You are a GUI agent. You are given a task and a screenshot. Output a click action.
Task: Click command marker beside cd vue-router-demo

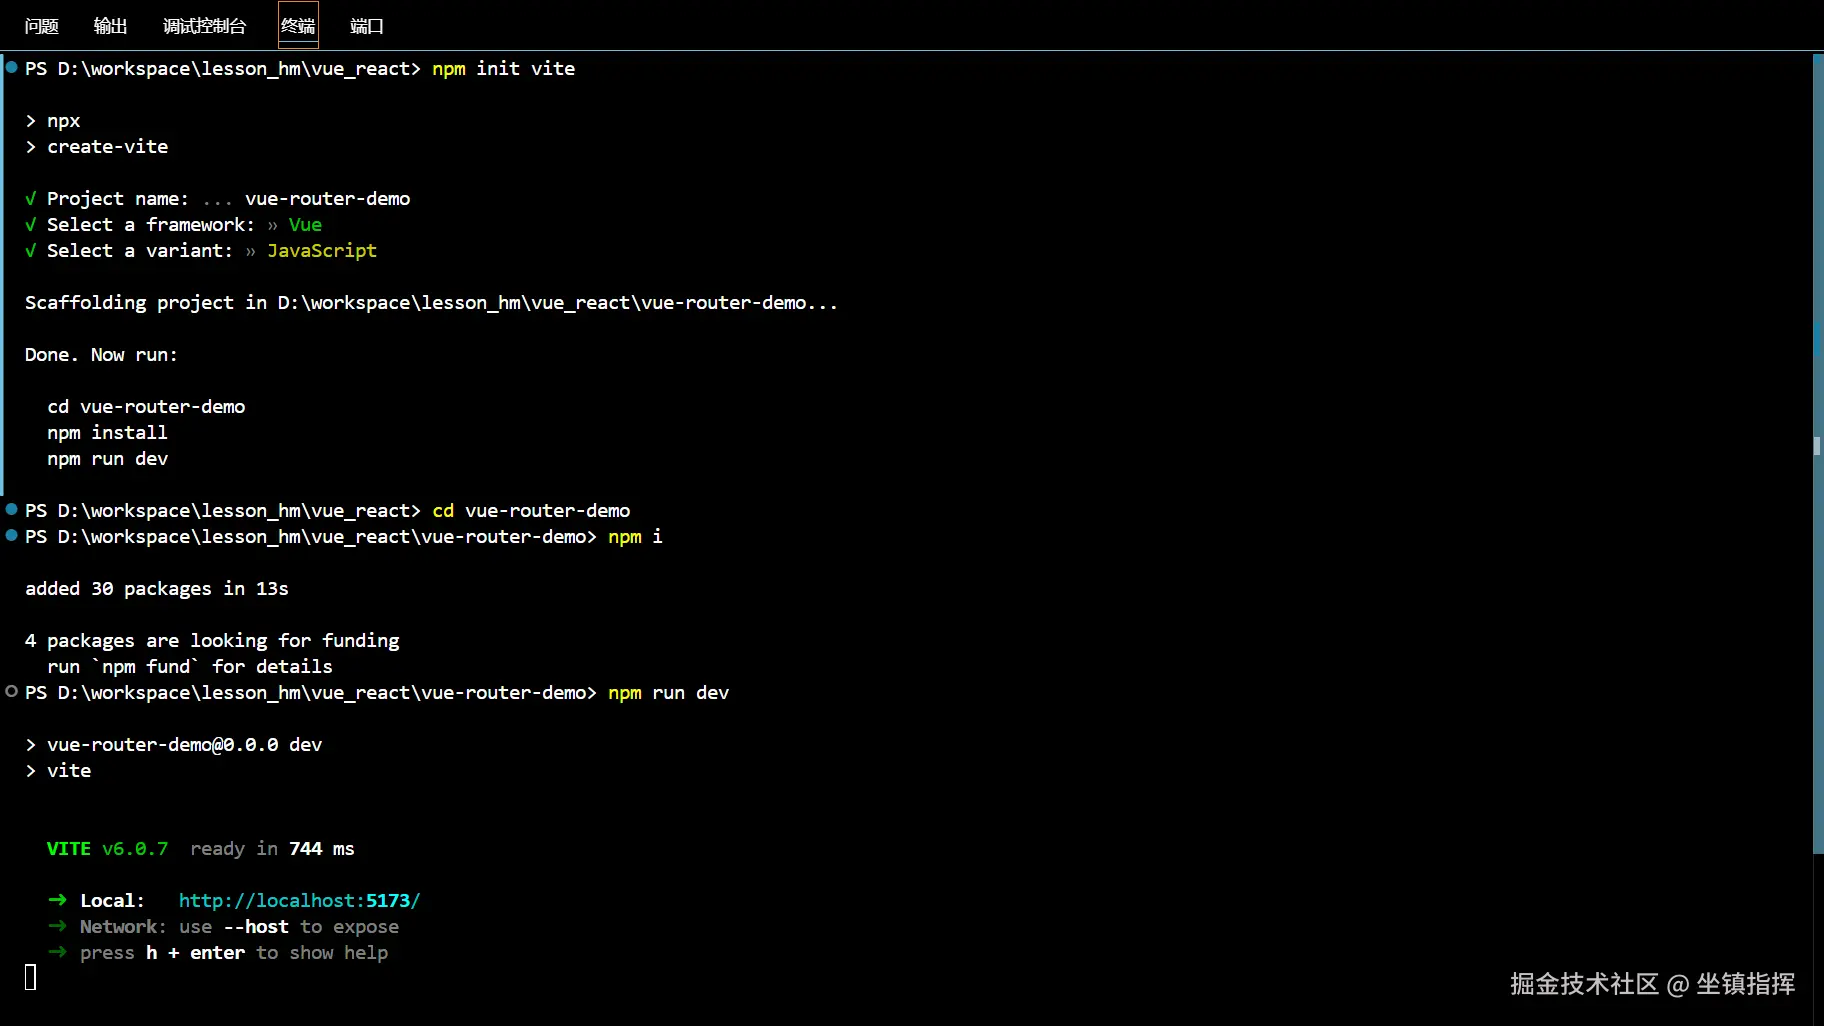[12, 510]
